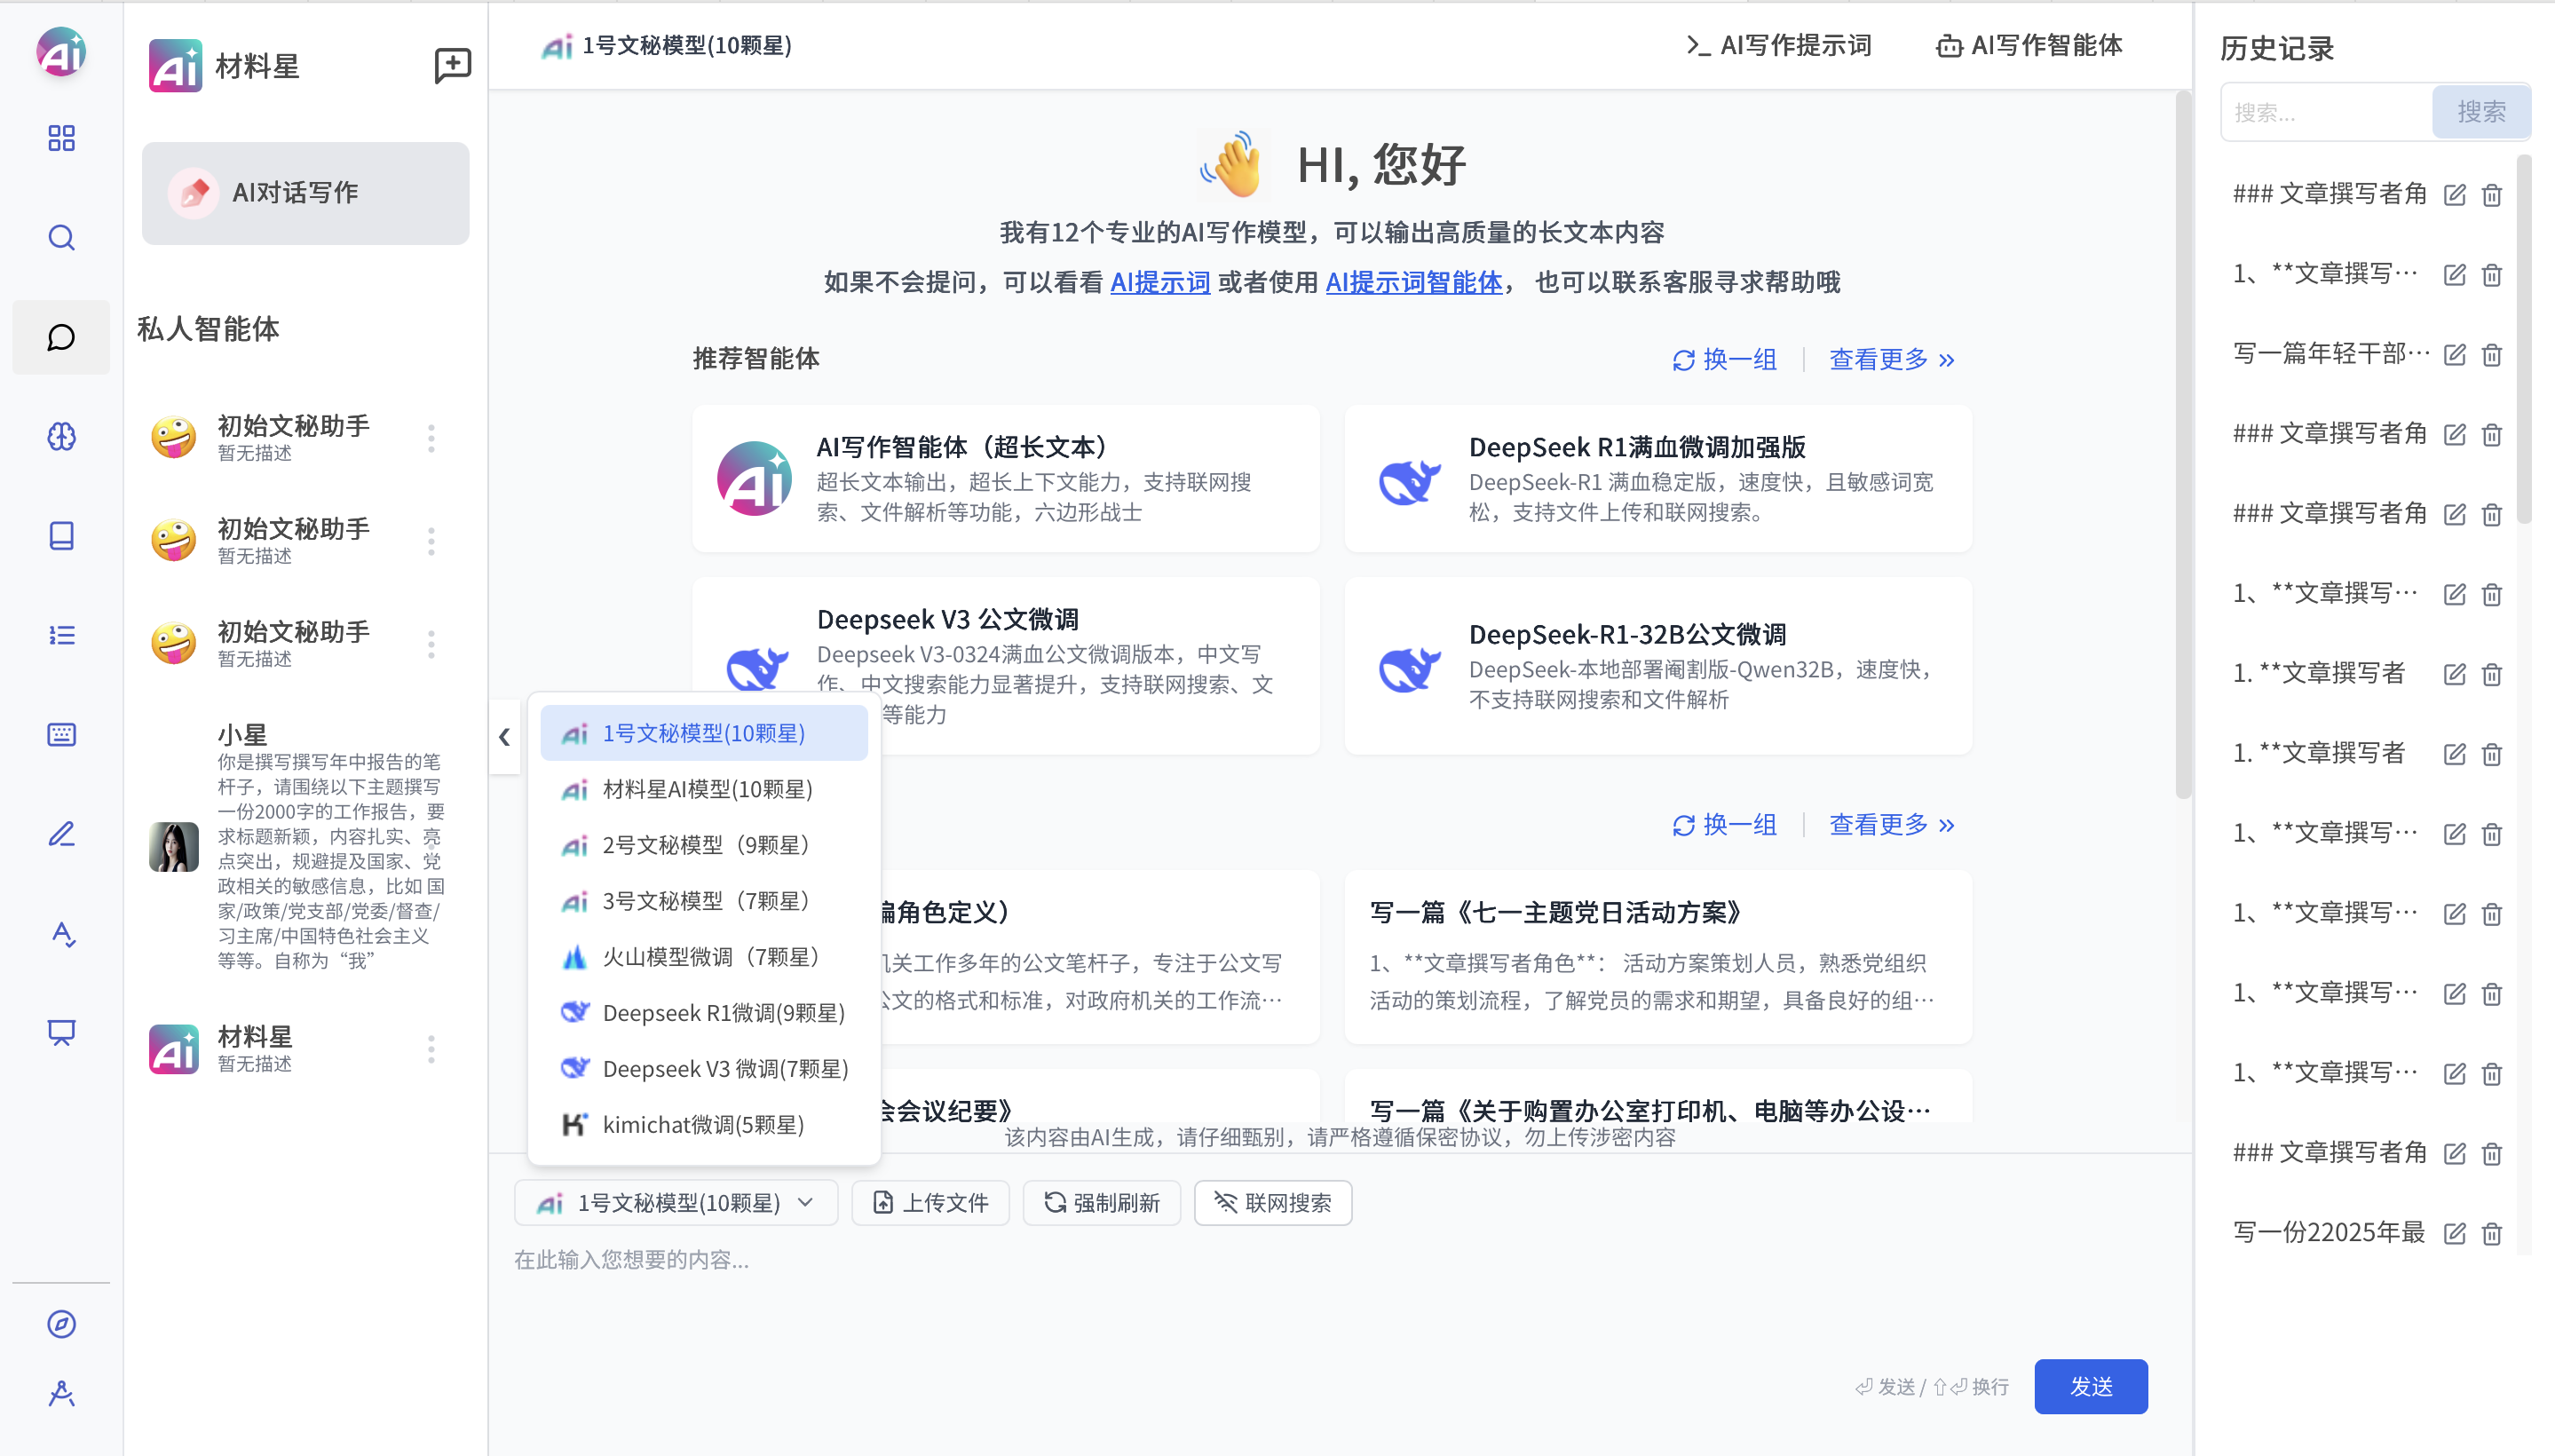
Task: Click the blue 发送 send button
Action: click(x=2091, y=1387)
